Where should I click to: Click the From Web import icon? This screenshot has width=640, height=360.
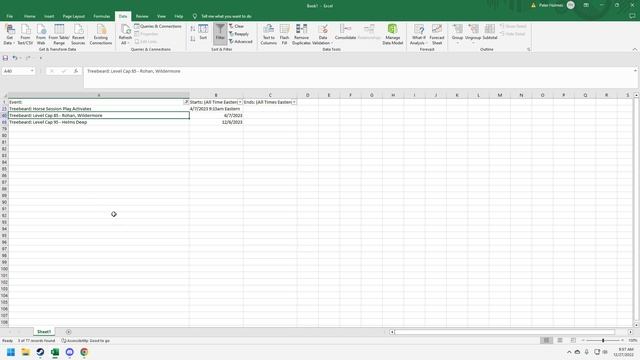41,34
